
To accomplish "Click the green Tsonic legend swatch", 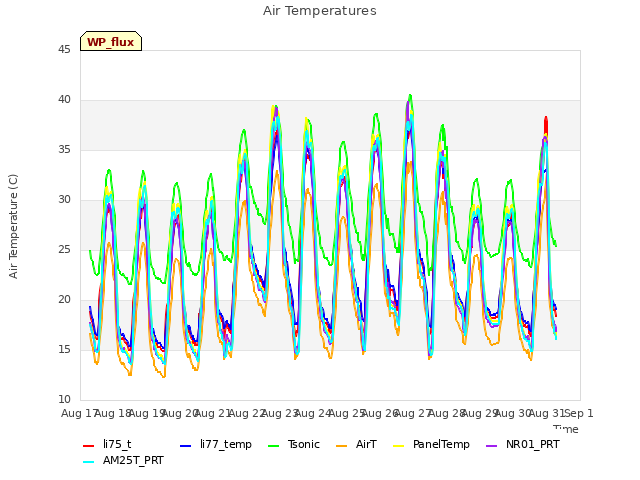I will (273, 446).
